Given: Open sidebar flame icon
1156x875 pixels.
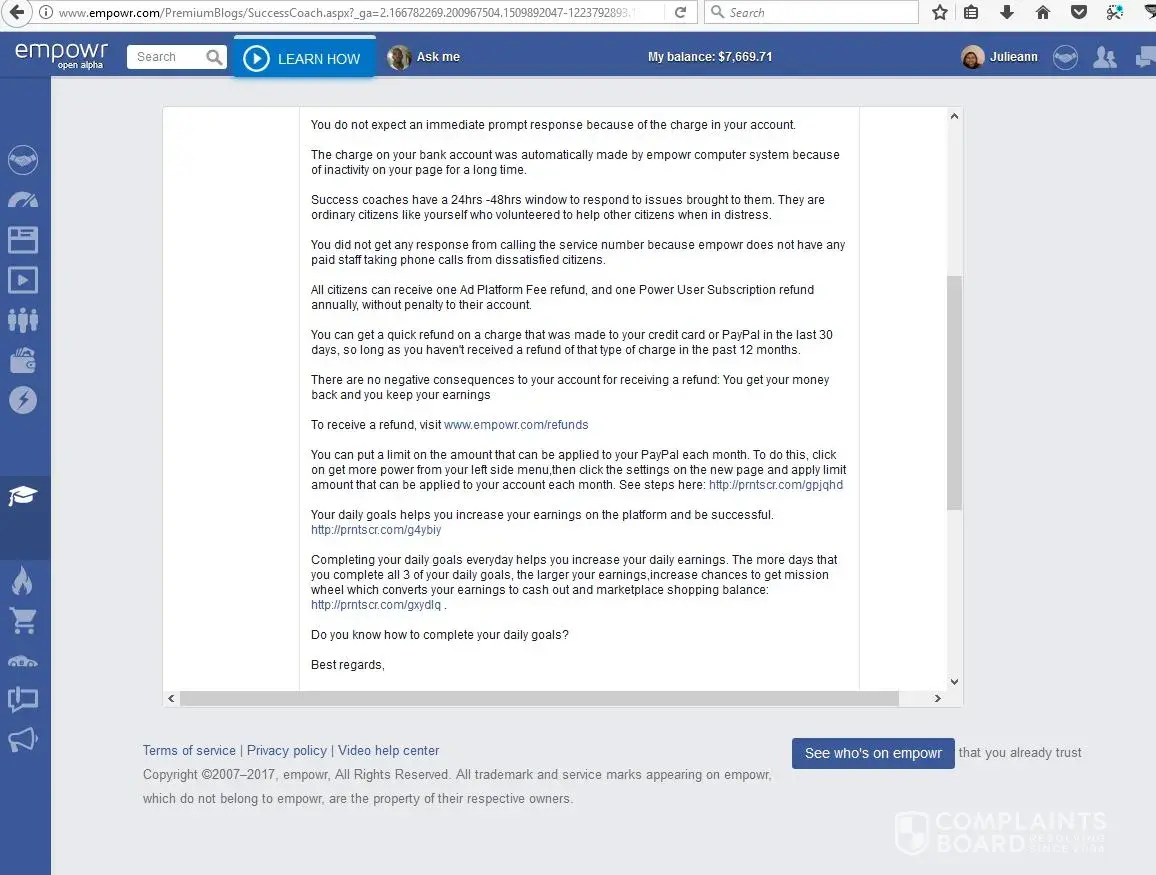Looking at the screenshot, I should click(23, 581).
